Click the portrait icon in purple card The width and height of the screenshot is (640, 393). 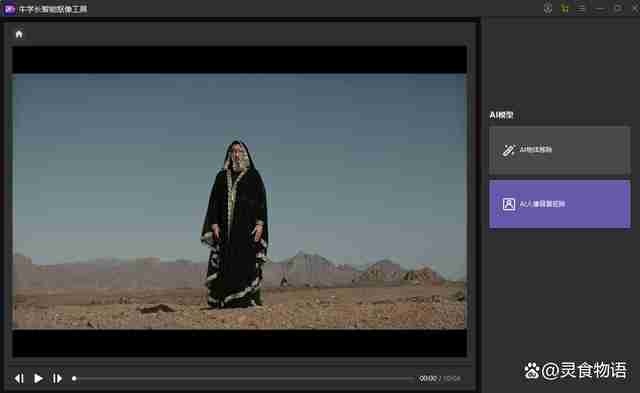point(508,204)
